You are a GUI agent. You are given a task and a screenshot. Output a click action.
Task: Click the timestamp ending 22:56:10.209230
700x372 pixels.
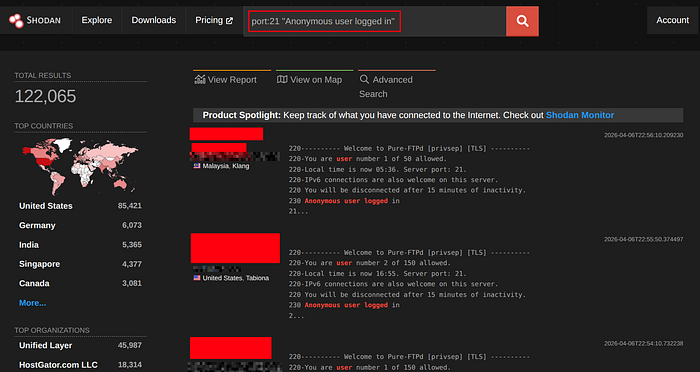coord(643,135)
